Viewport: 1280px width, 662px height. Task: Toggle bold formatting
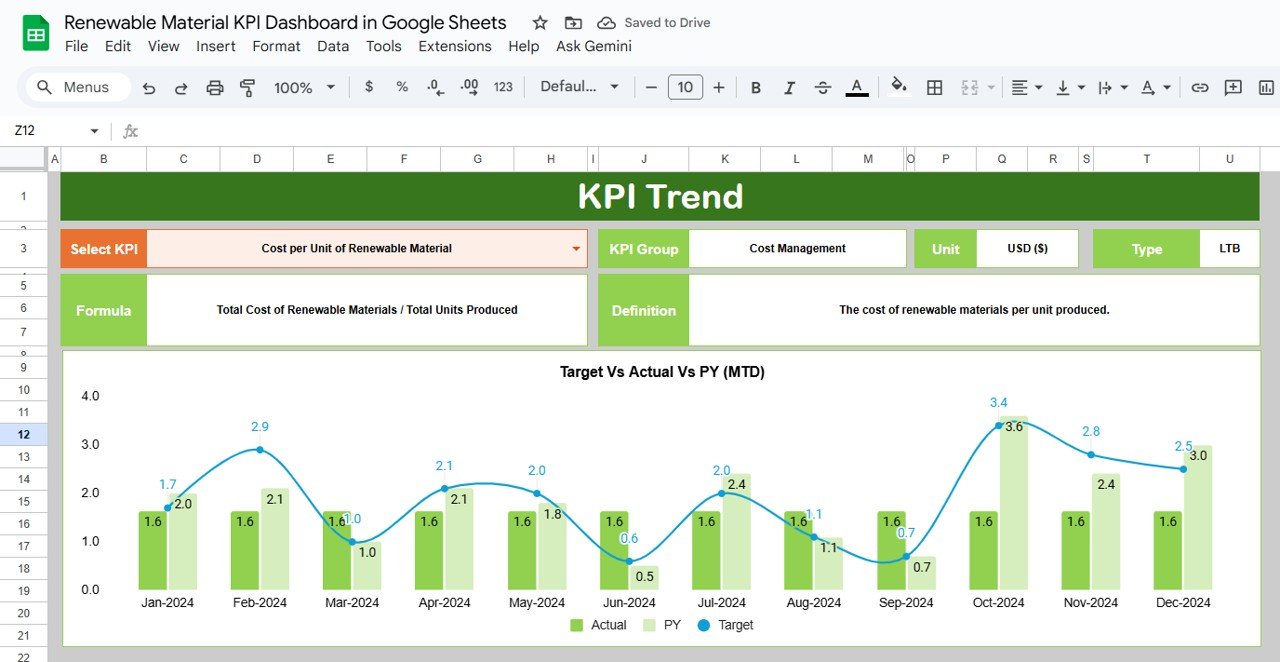click(756, 87)
